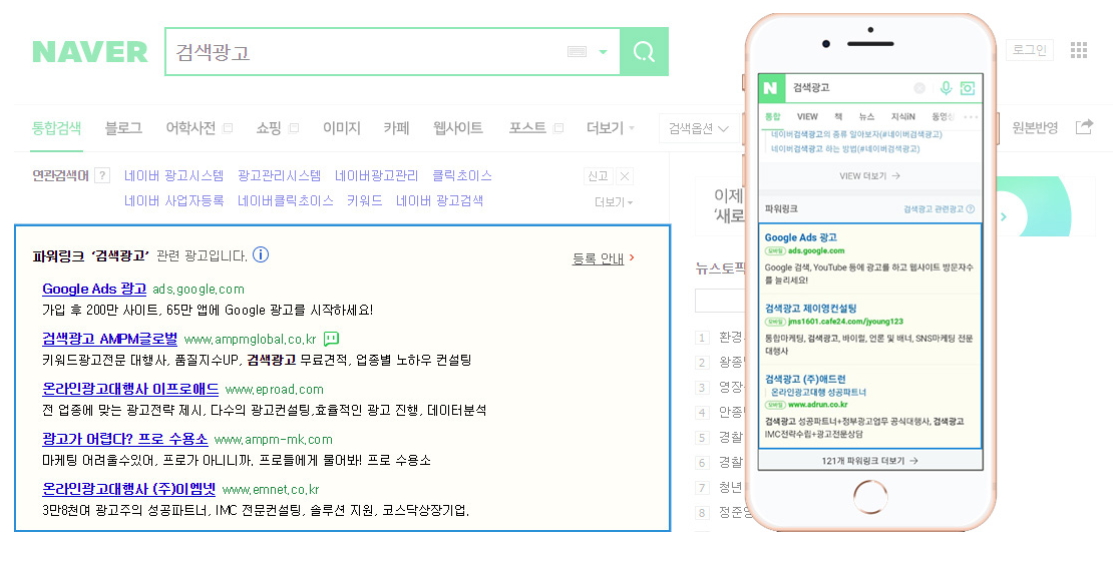Image resolution: width=1113 pixels, height=566 pixels.
Task: Open the apps grid icon at top right
Action: (x=1079, y=50)
